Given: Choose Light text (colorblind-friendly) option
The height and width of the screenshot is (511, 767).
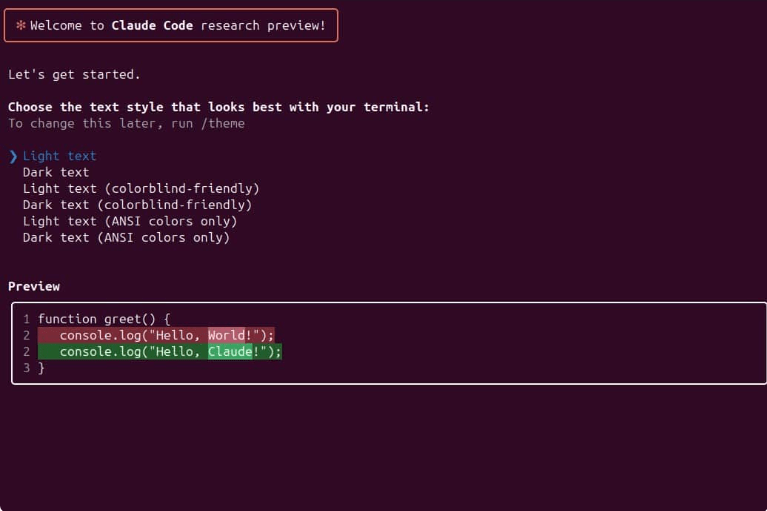Looking at the screenshot, I should 141,188.
